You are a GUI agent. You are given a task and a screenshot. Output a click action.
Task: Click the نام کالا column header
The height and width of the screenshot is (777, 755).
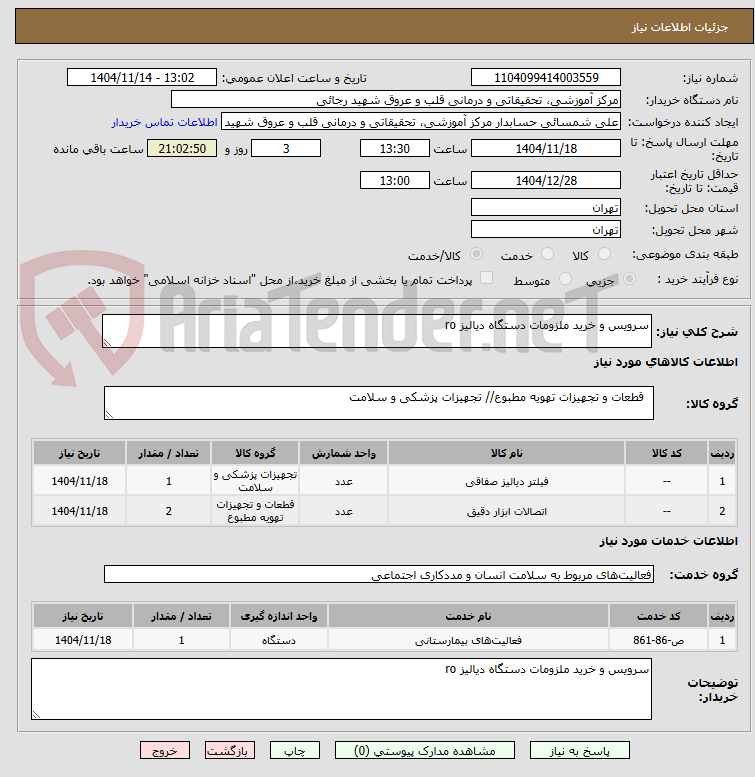pyautogui.click(x=506, y=453)
